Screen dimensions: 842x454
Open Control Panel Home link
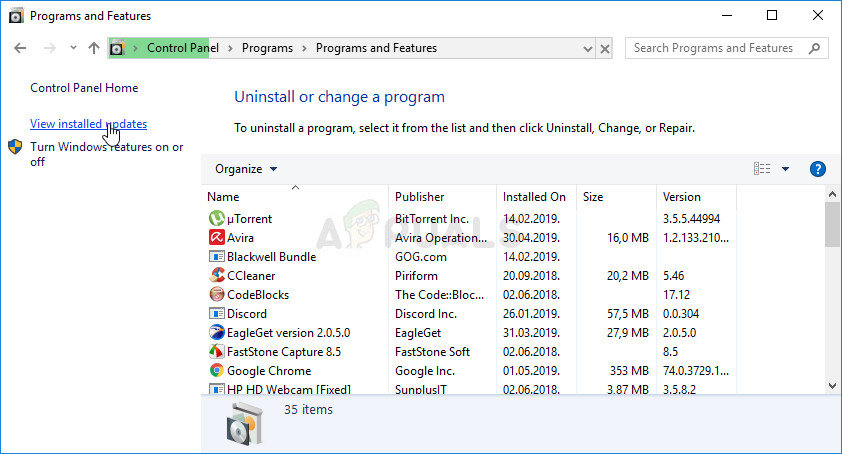[84, 88]
